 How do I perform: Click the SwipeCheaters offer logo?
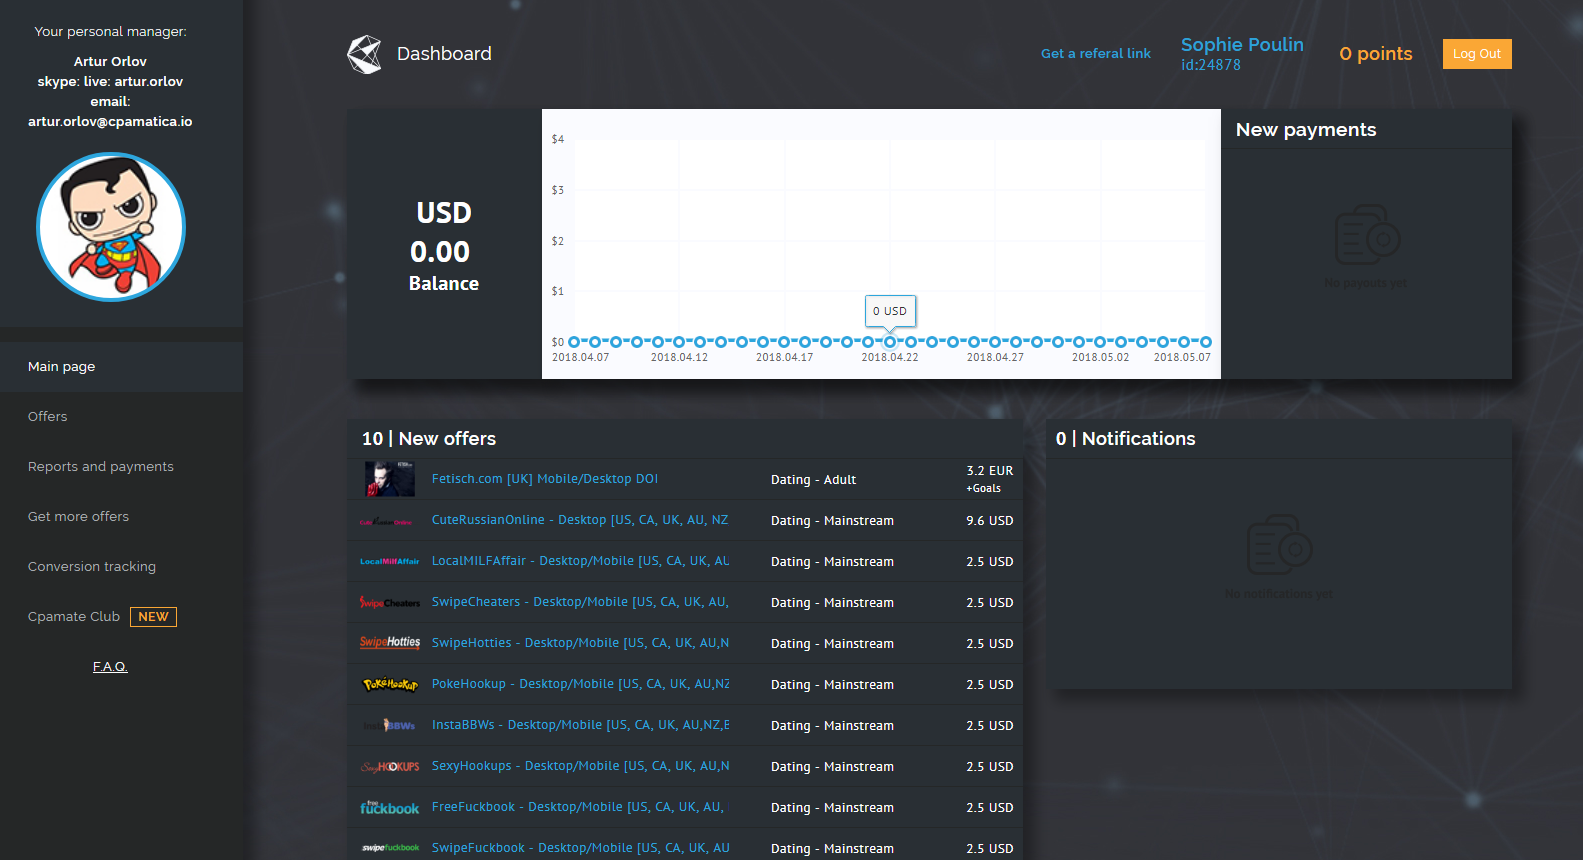pos(389,602)
